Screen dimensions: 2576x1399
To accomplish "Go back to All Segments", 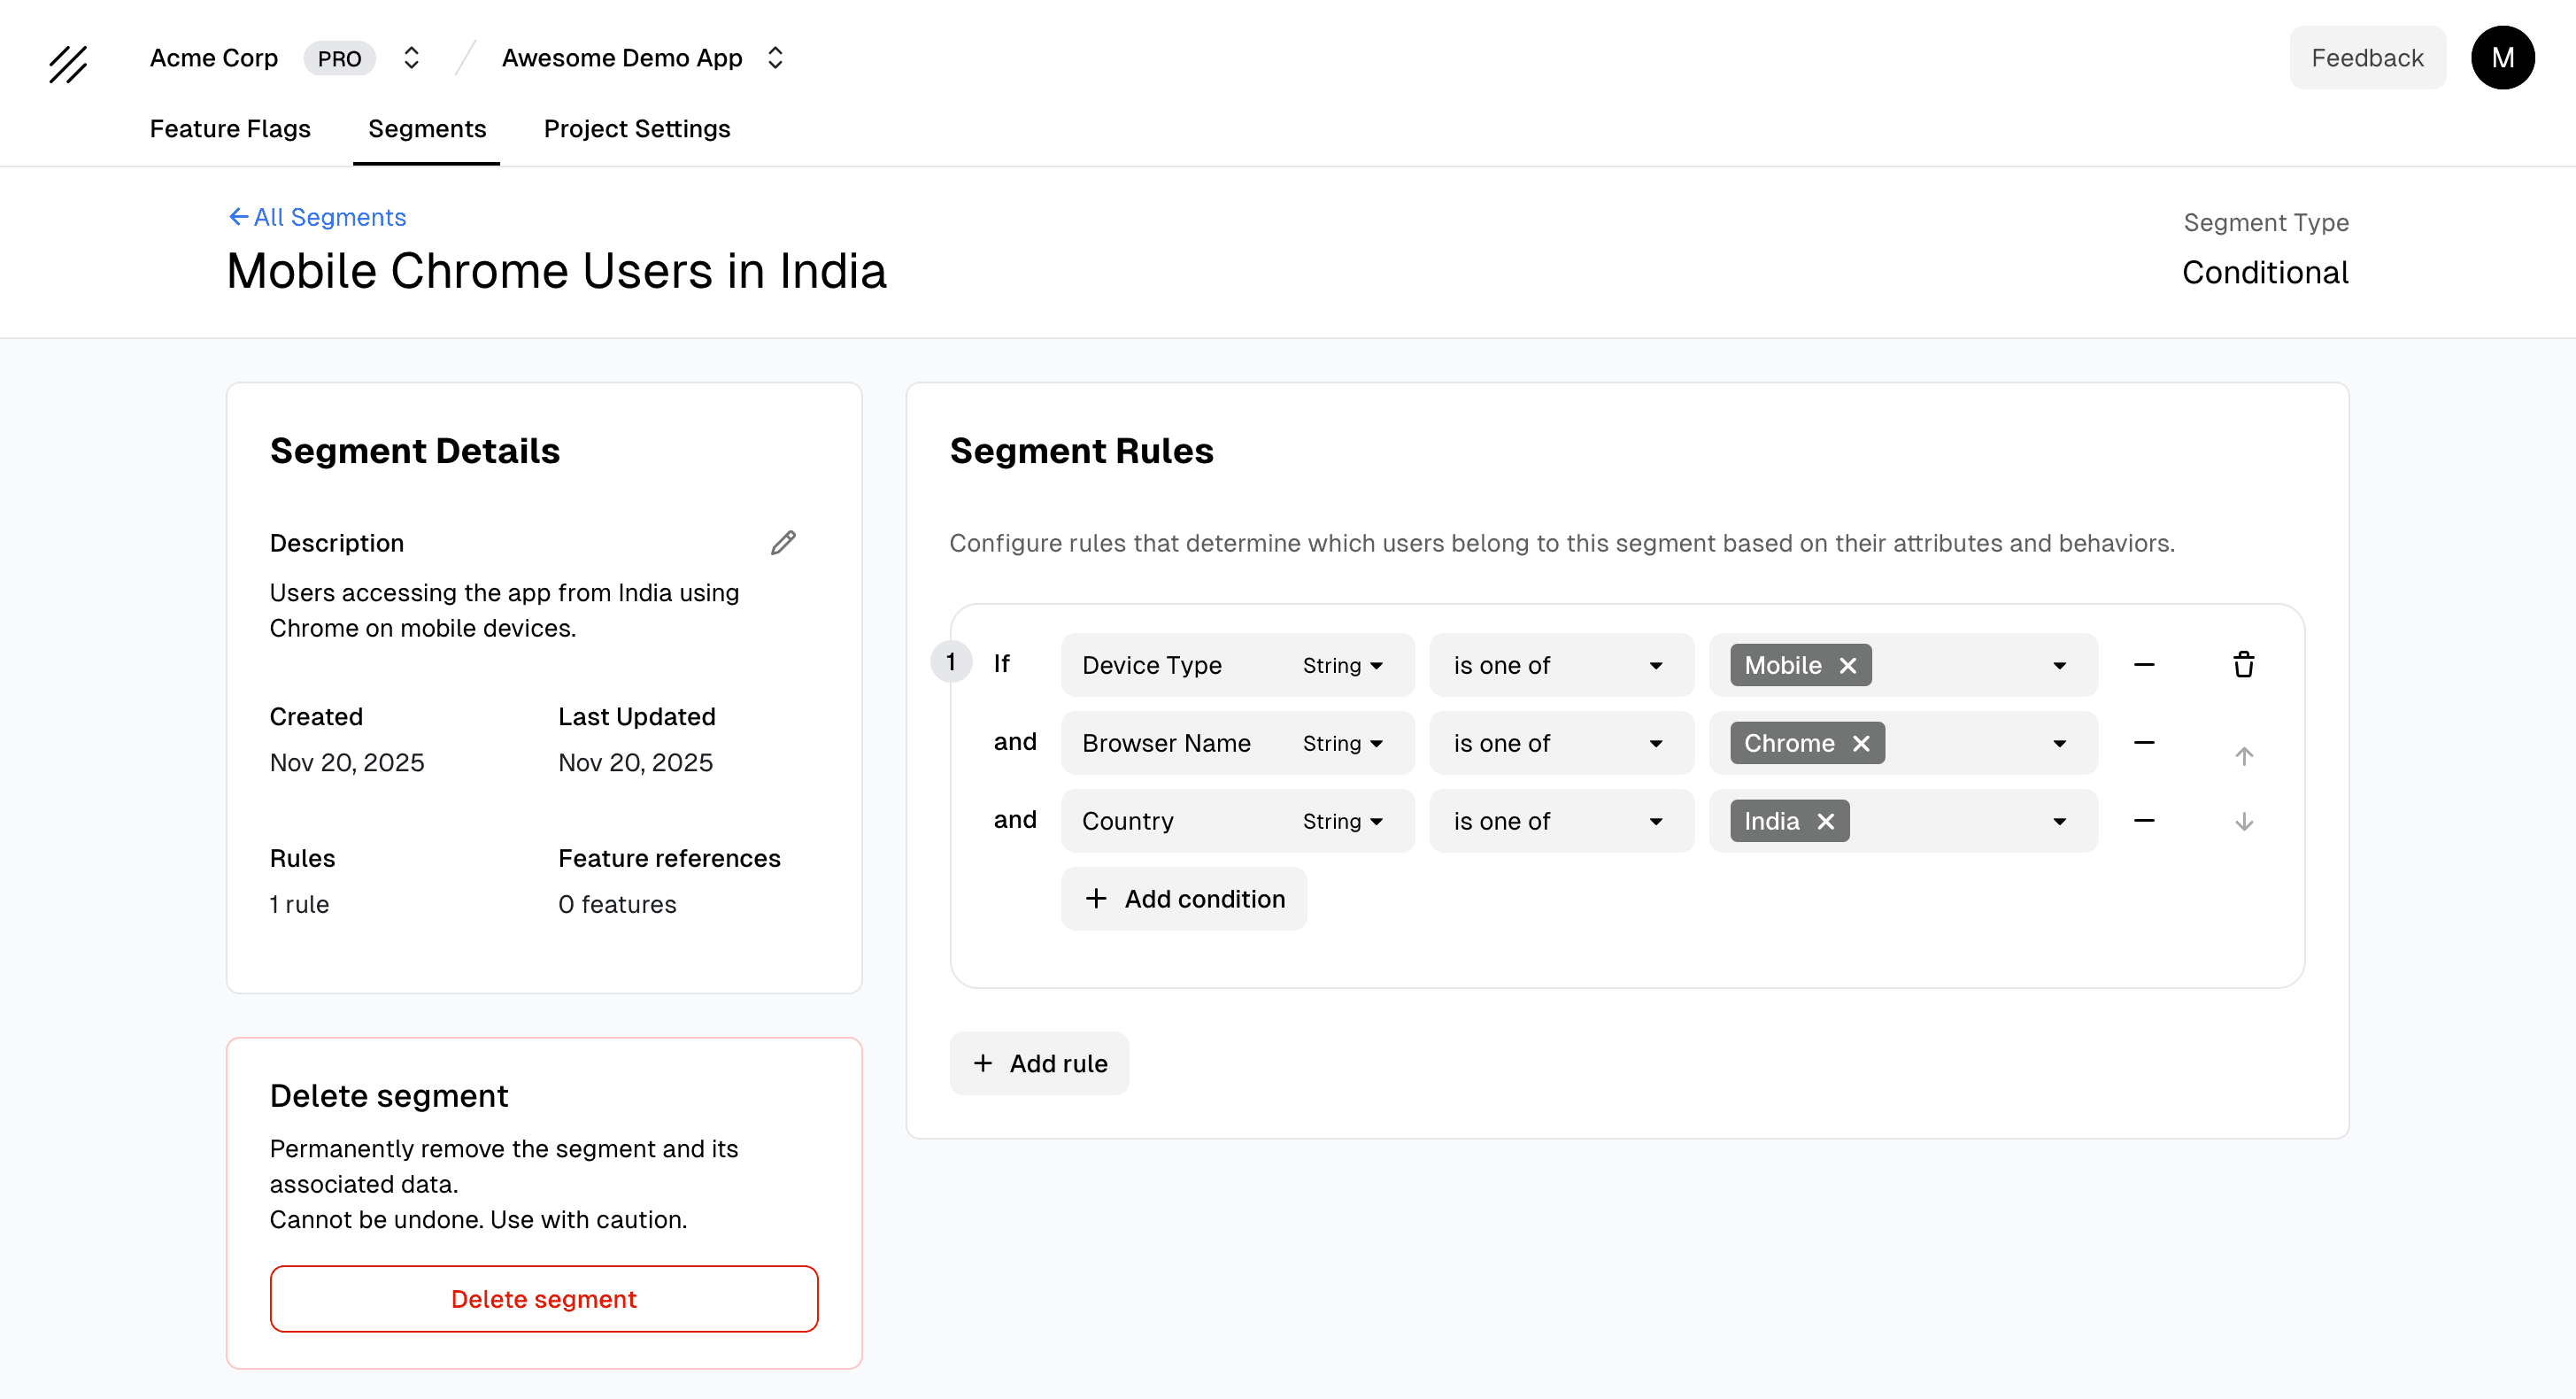I will point(316,216).
